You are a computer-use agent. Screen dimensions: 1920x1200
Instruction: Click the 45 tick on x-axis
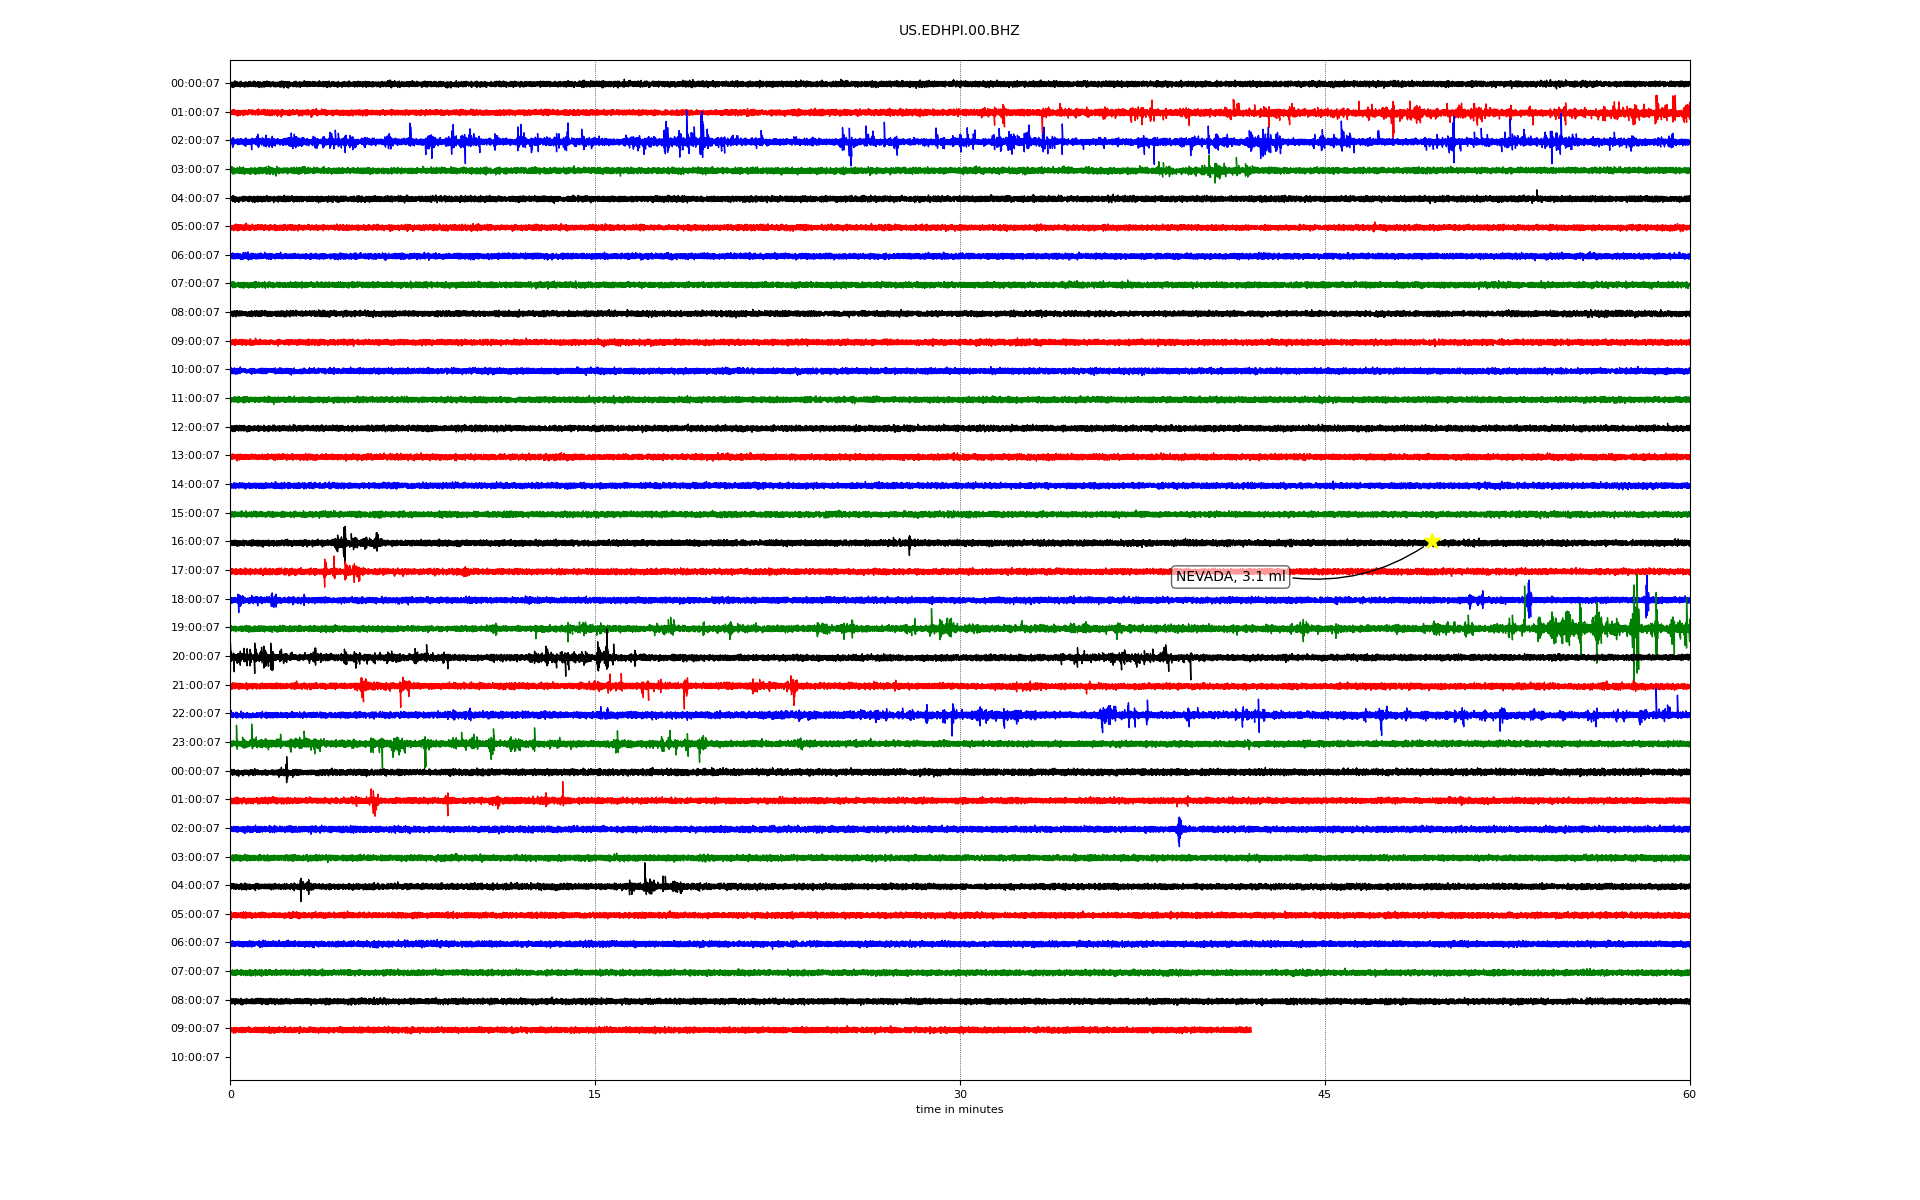(x=1324, y=1095)
